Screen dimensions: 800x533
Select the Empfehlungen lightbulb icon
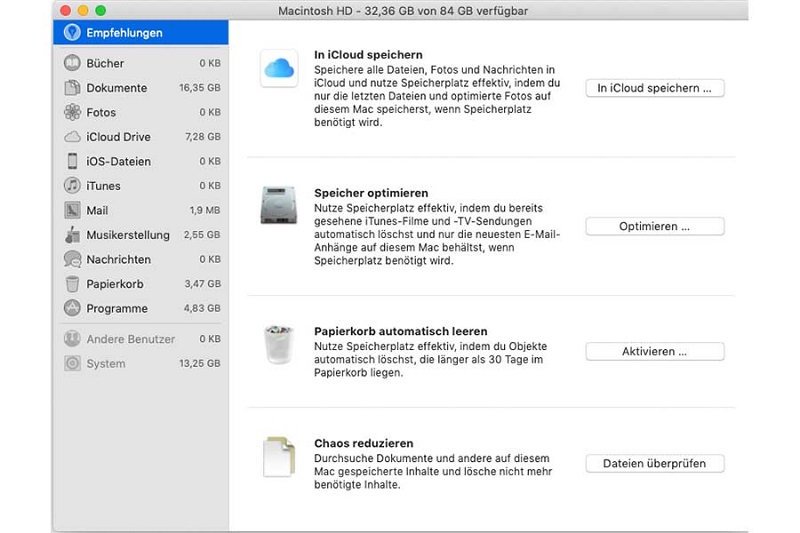pos(72,33)
